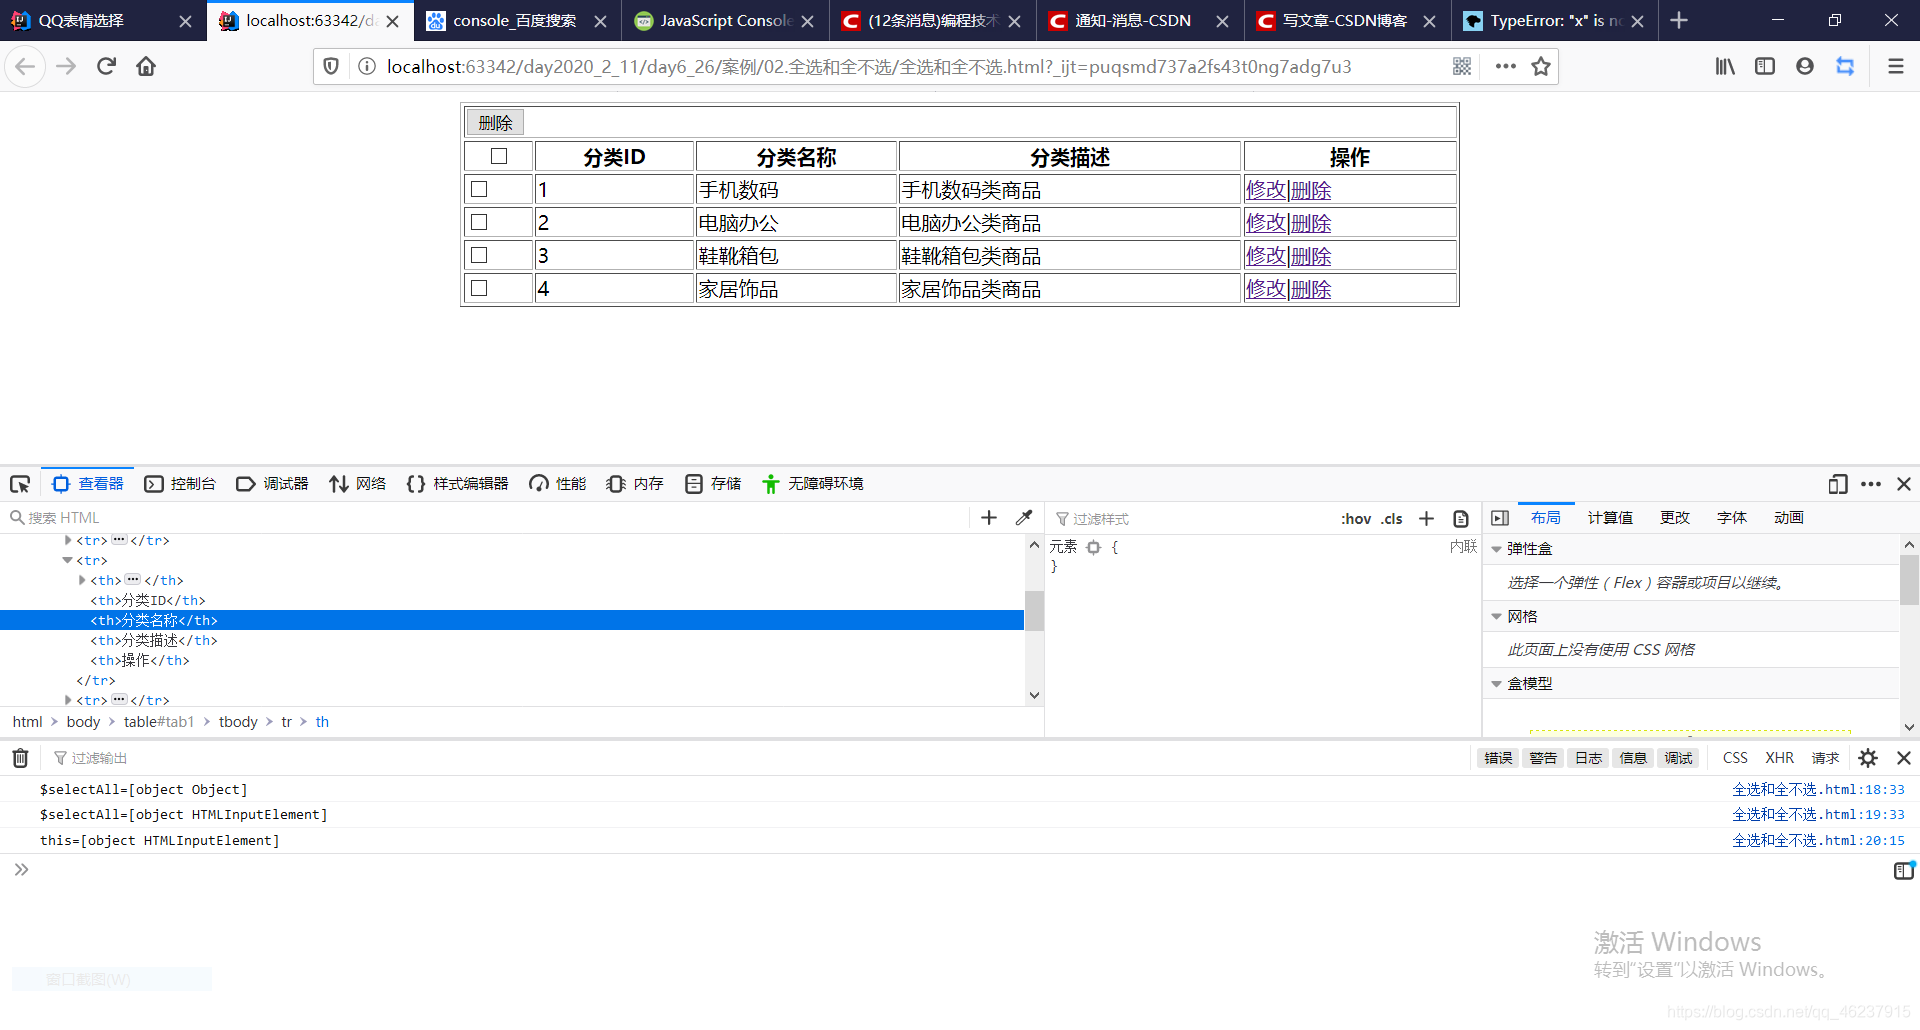The height and width of the screenshot is (1030, 1920).
Task: Open the tracking protection shield icon
Action: point(331,67)
